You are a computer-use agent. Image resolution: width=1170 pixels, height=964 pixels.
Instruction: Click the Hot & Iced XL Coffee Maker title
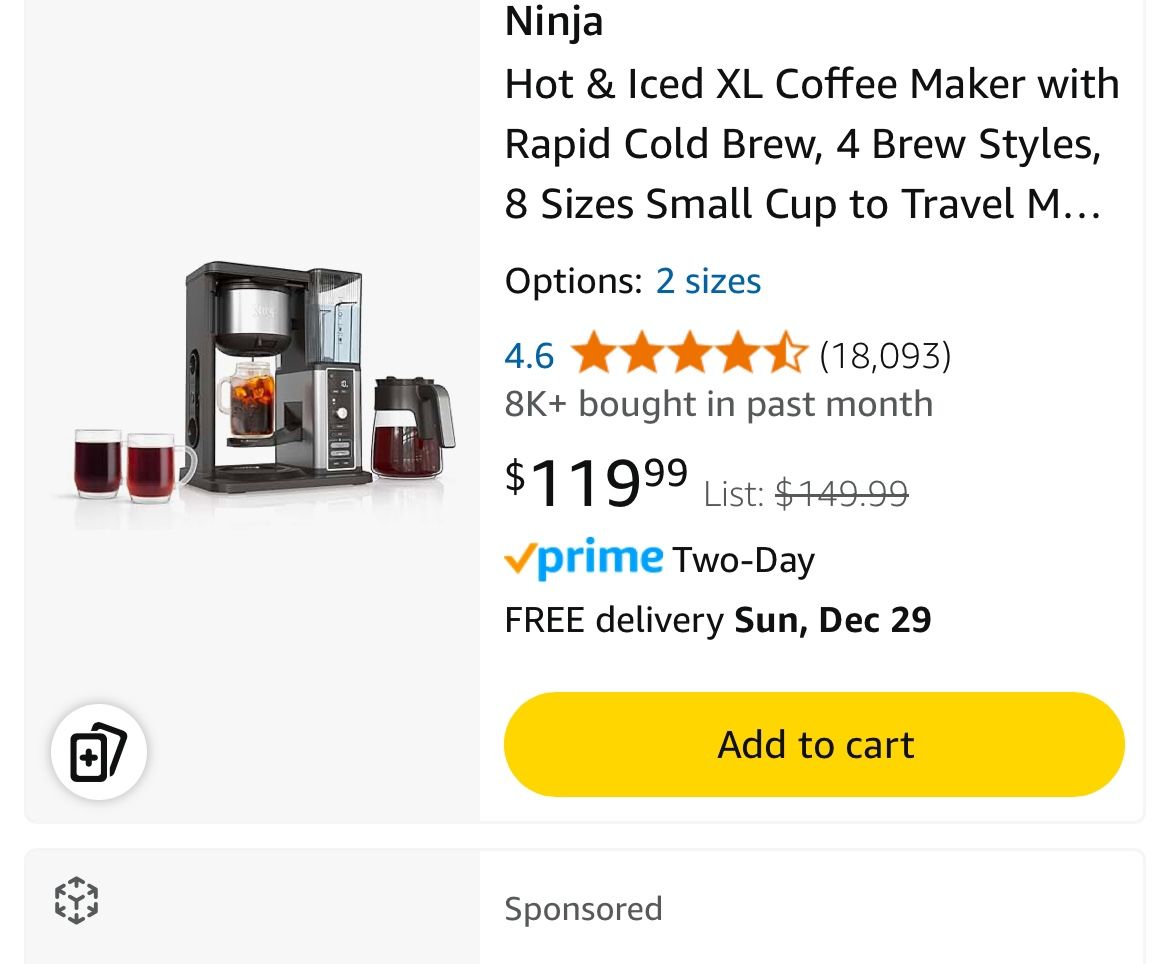(810, 143)
